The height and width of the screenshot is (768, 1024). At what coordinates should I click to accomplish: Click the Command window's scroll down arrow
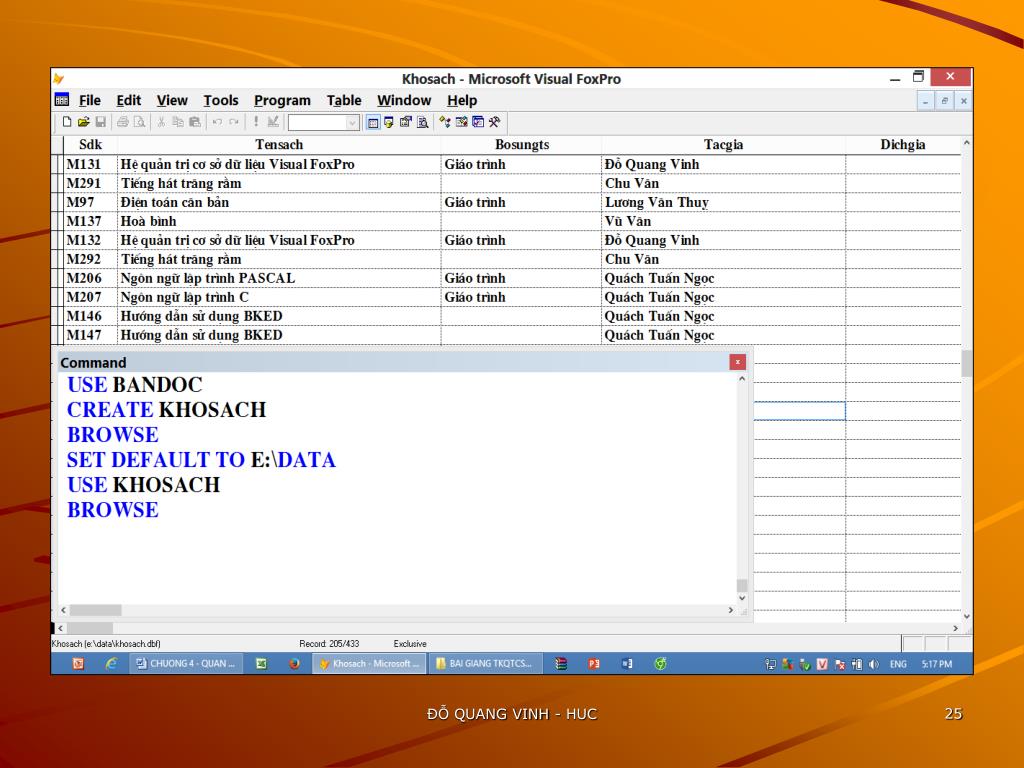click(742, 598)
